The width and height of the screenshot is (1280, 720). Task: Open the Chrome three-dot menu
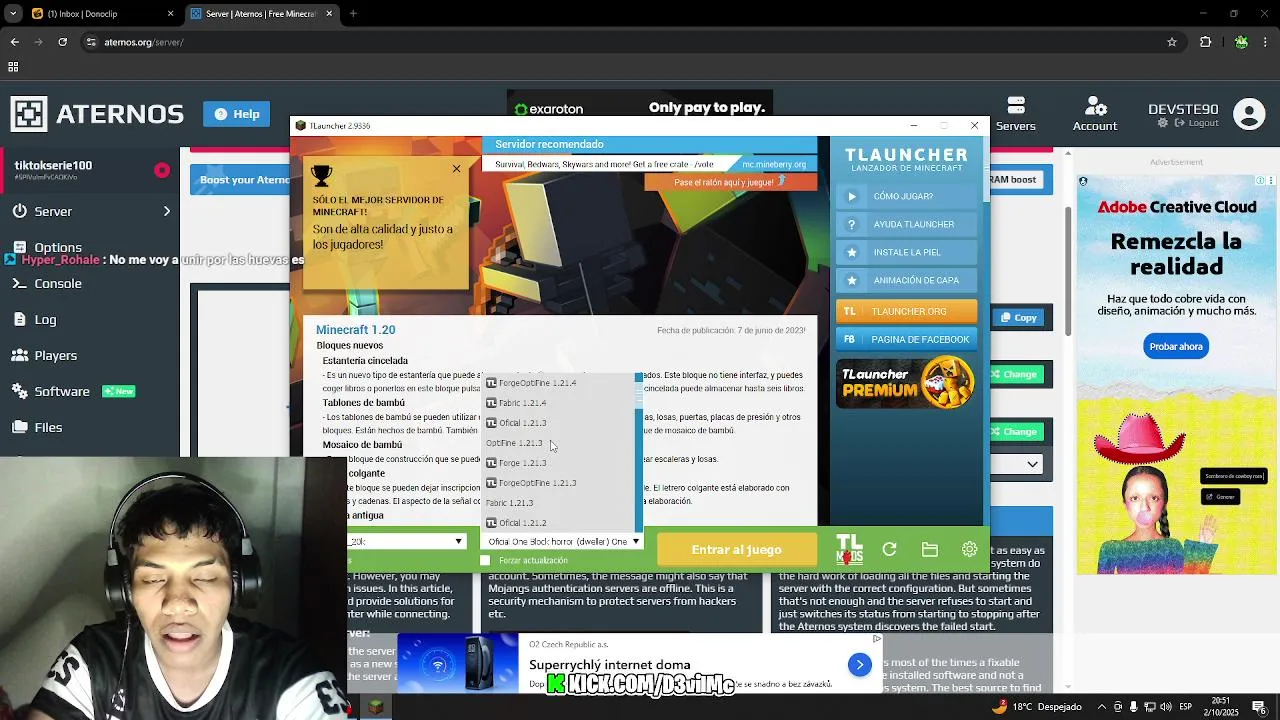click(x=1266, y=42)
